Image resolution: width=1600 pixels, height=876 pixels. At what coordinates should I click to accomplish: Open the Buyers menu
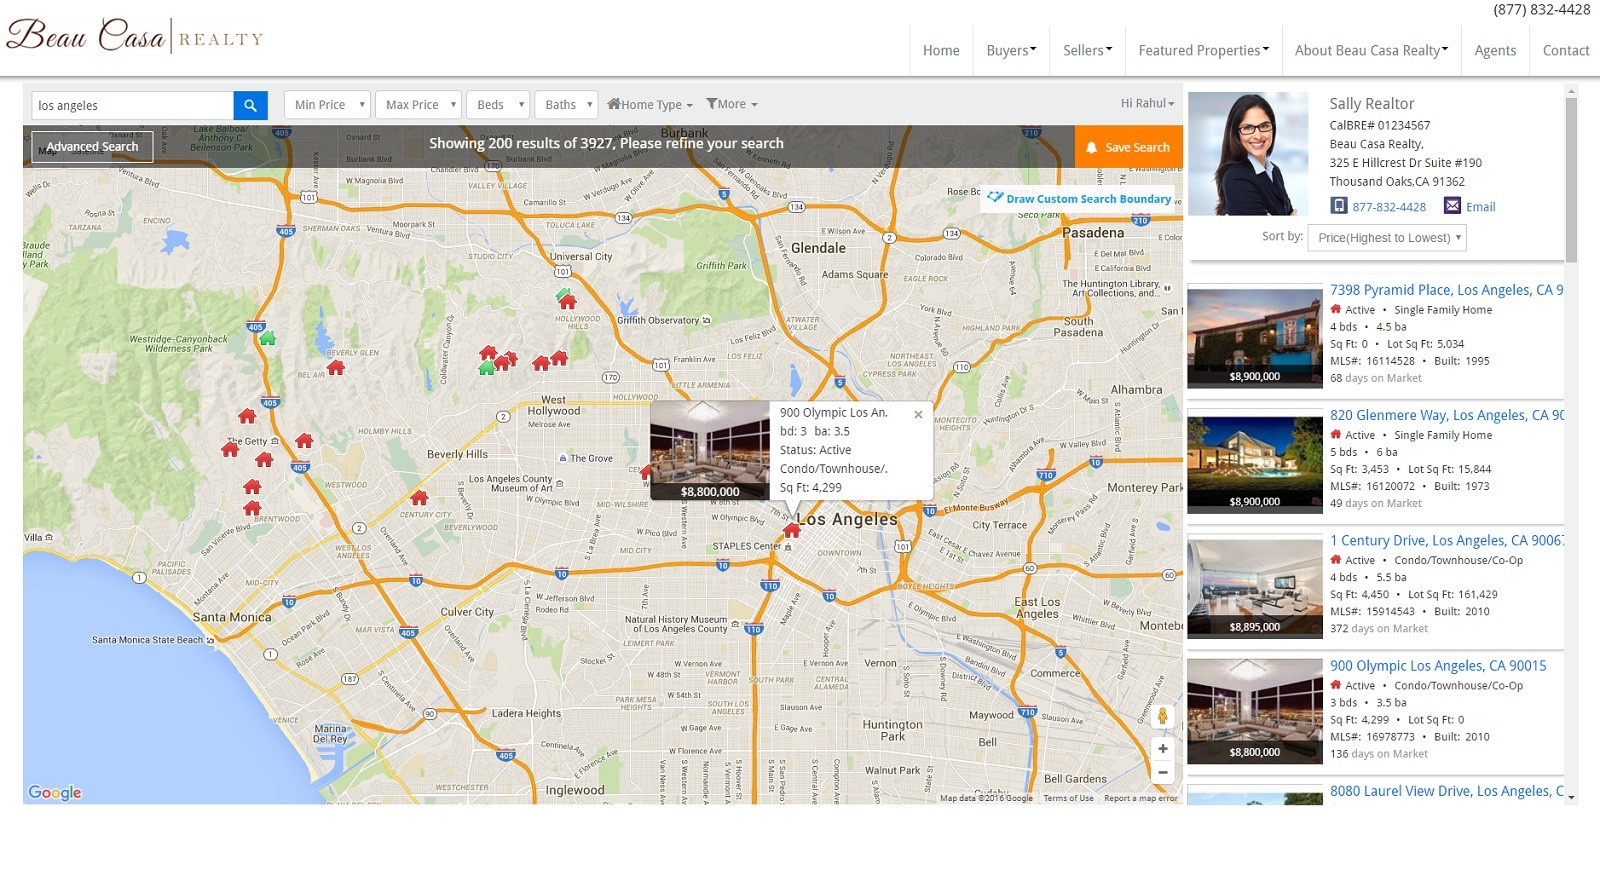[x=1011, y=50]
